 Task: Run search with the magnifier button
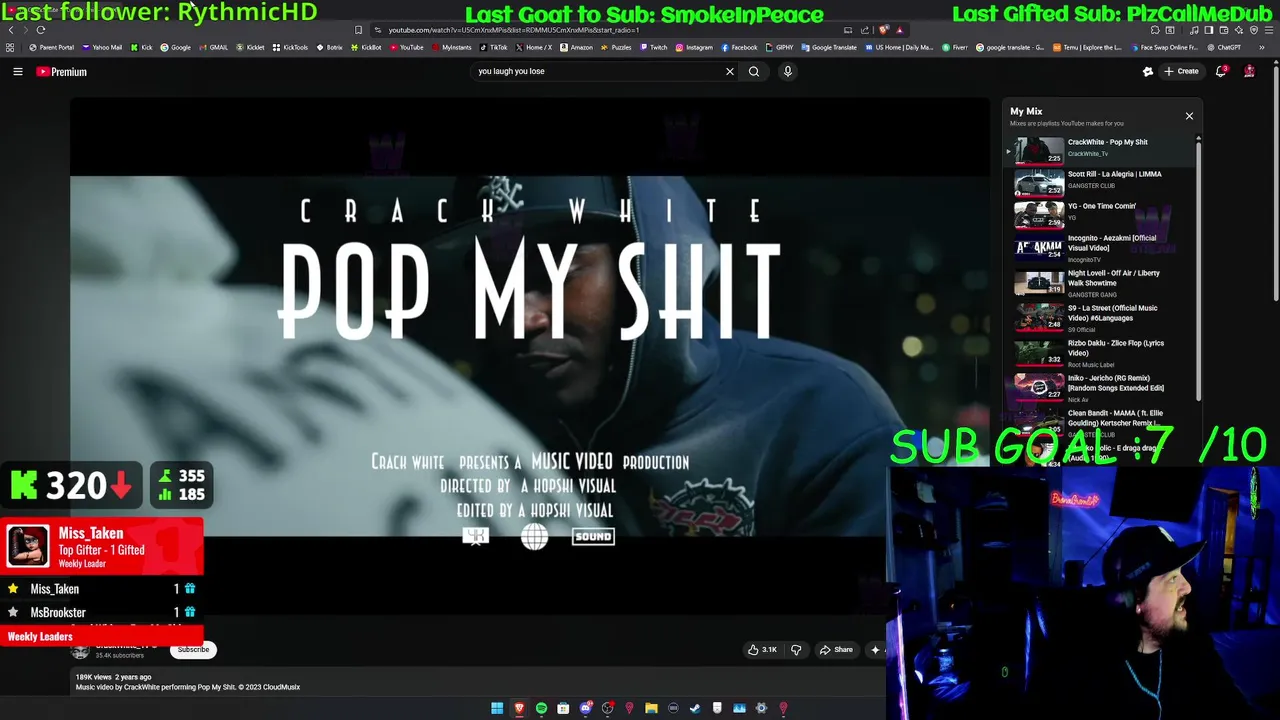tap(754, 71)
